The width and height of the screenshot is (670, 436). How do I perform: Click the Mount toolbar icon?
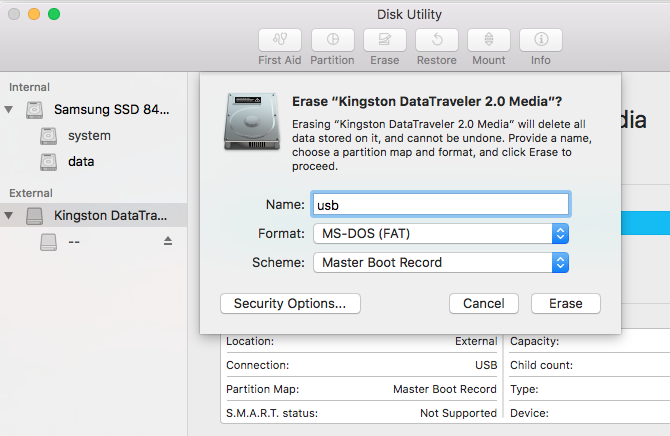tap(488, 40)
